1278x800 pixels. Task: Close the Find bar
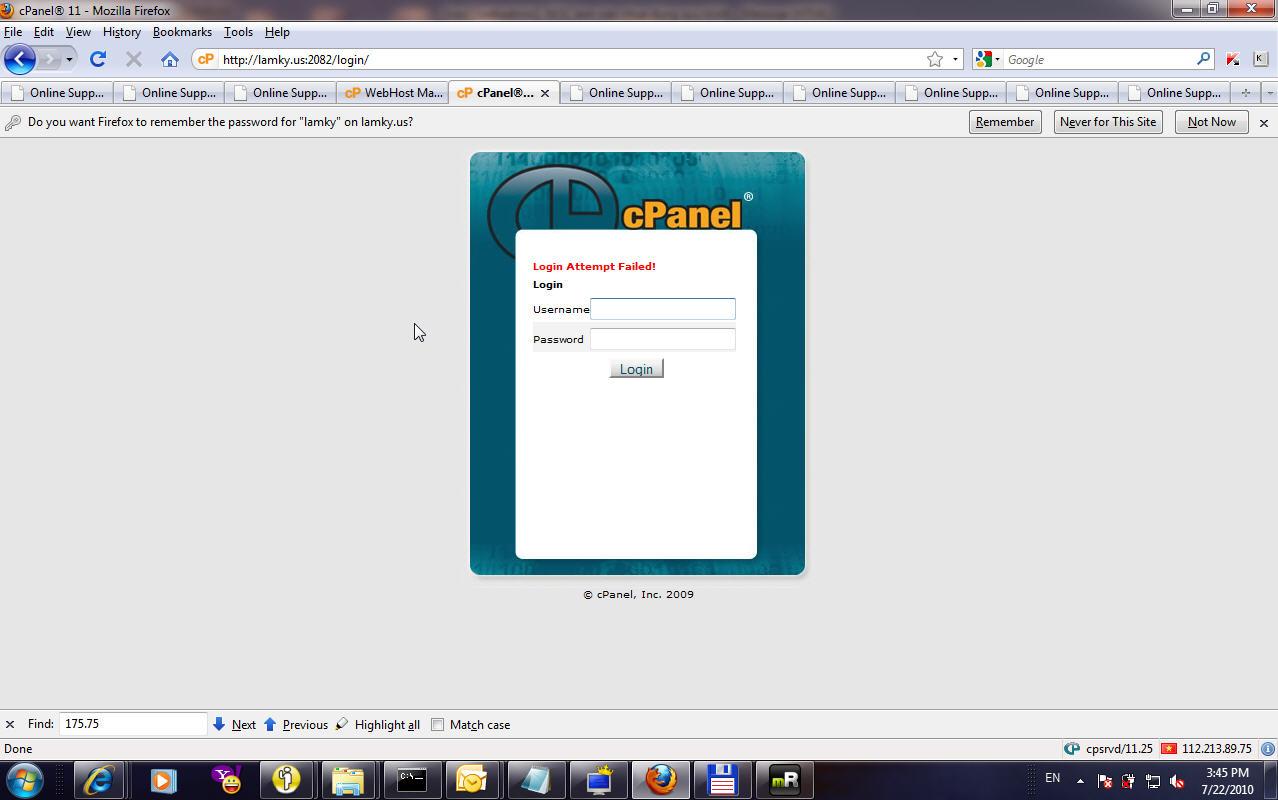point(9,724)
